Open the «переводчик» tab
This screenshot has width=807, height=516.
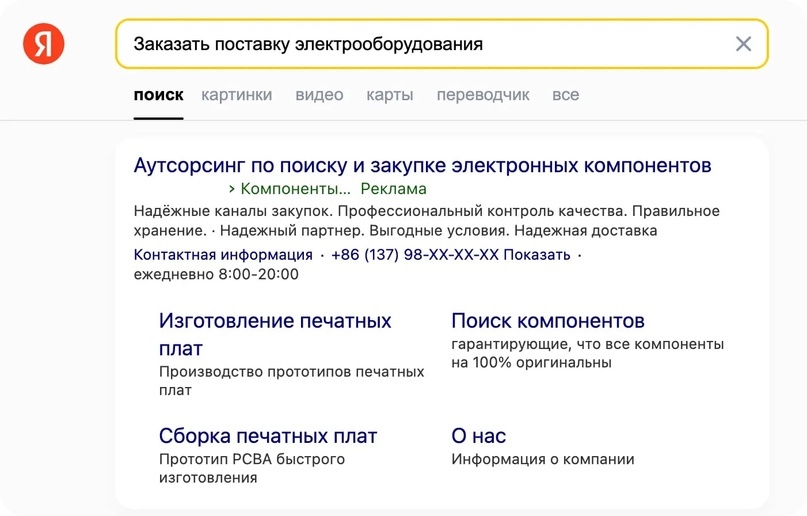tap(483, 95)
